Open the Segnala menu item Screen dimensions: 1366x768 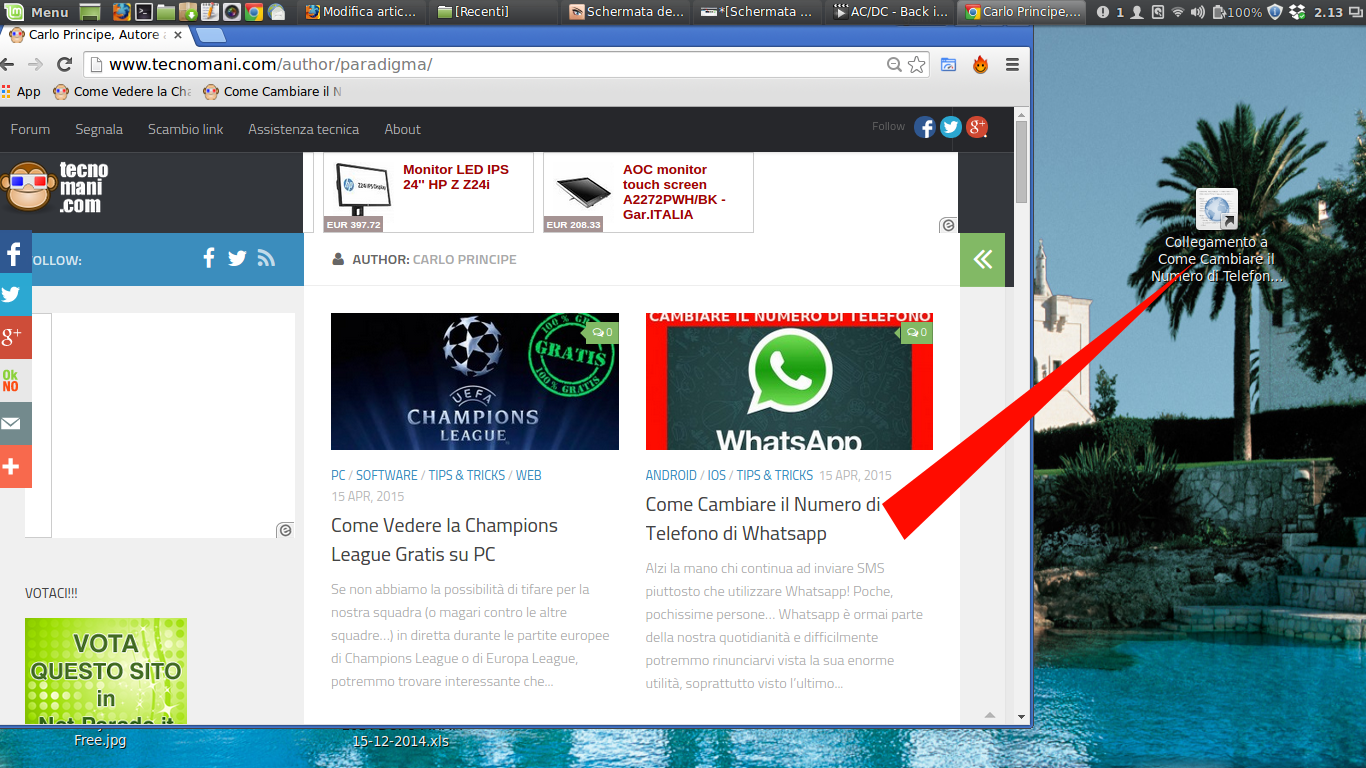99,129
